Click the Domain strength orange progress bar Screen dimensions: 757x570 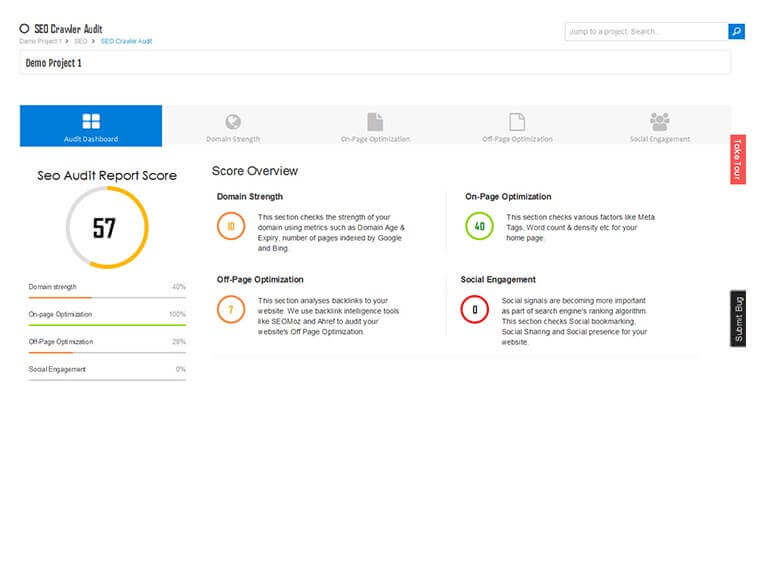[x=61, y=297]
